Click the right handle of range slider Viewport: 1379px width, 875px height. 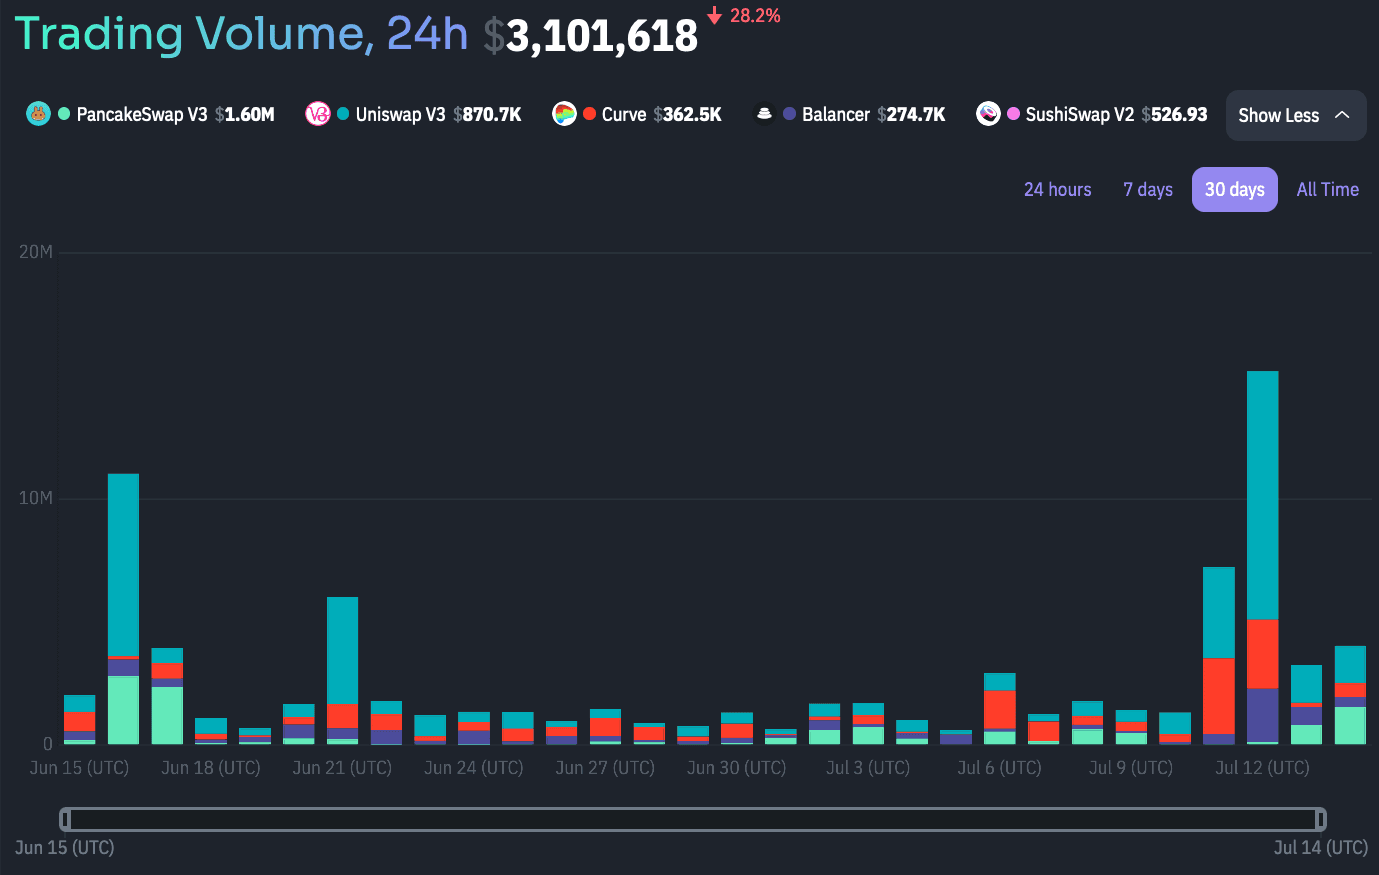[1320, 820]
